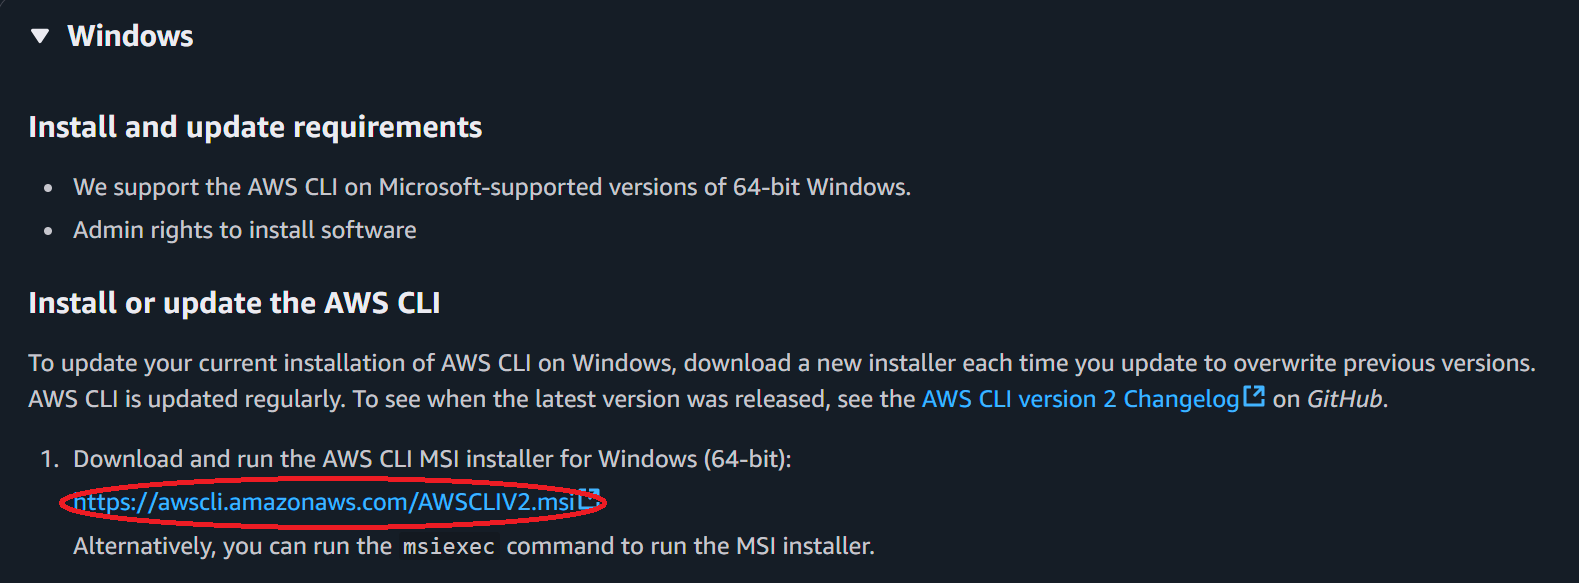Click the "Install and update requirements" heading

(255, 127)
